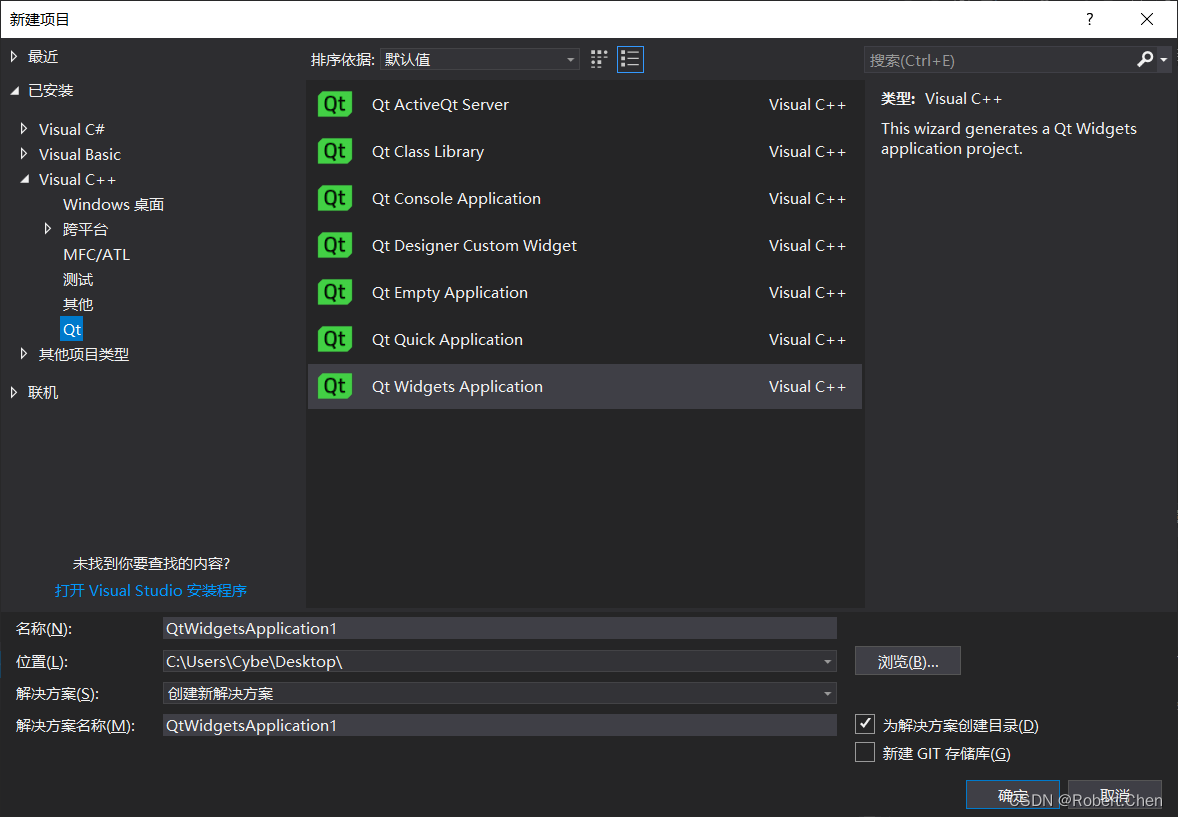
Task: Choose Qt Designer Custom Widget template
Action: coord(584,245)
